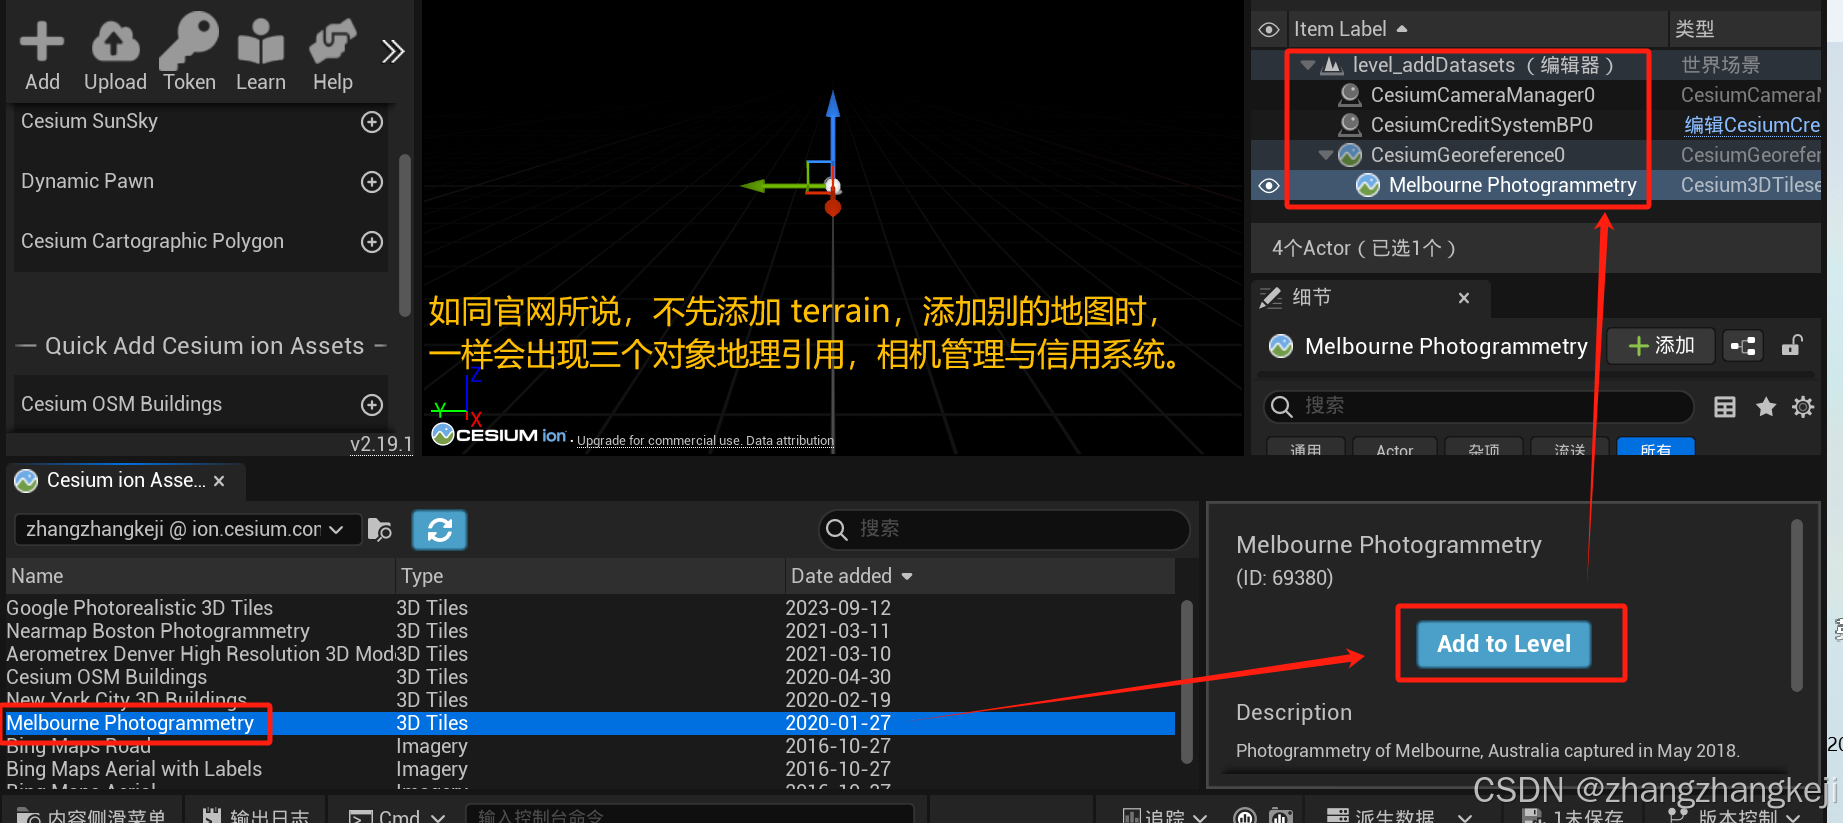The height and width of the screenshot is (823, 1843).
Task: Expand the Cesium toolbar overflow chevrons
Action: point(393,51)
